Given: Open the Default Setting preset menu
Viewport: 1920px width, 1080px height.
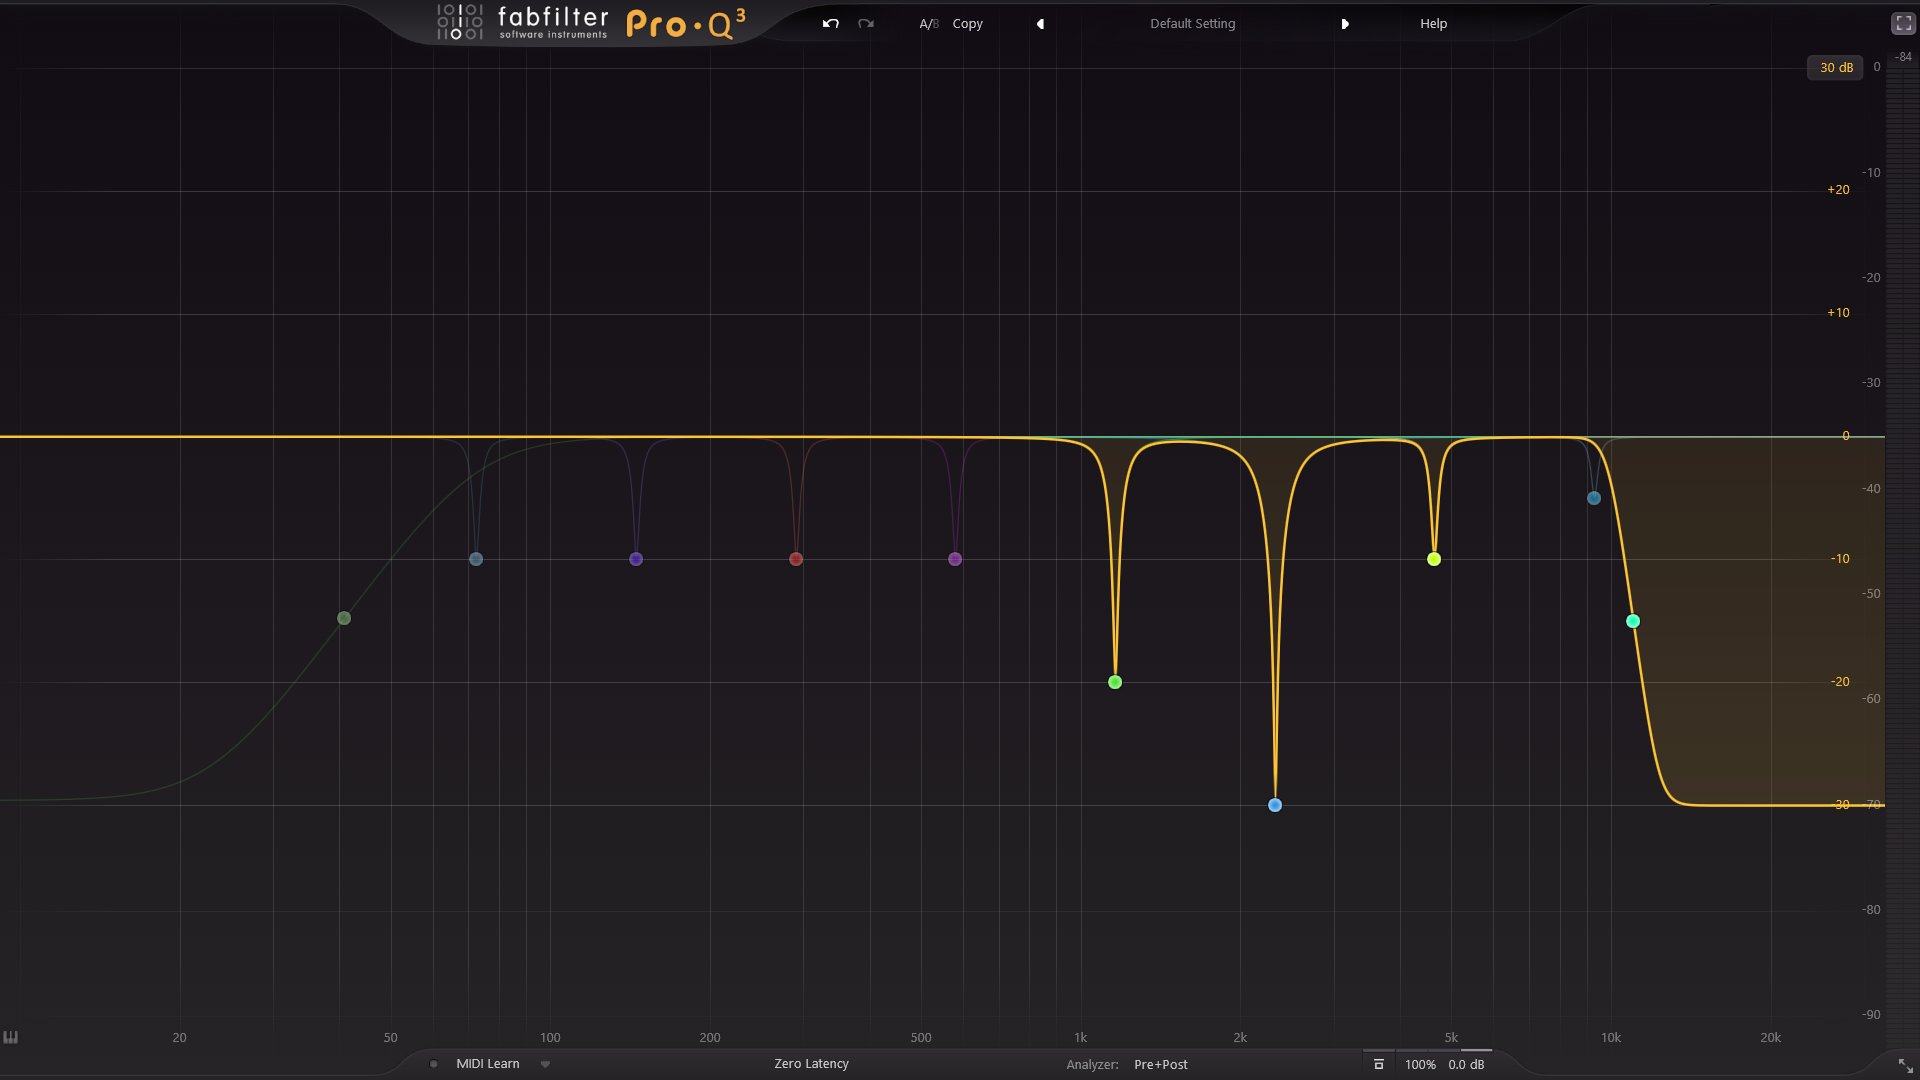Looking at the screenshot, I should click(1192, 24).
